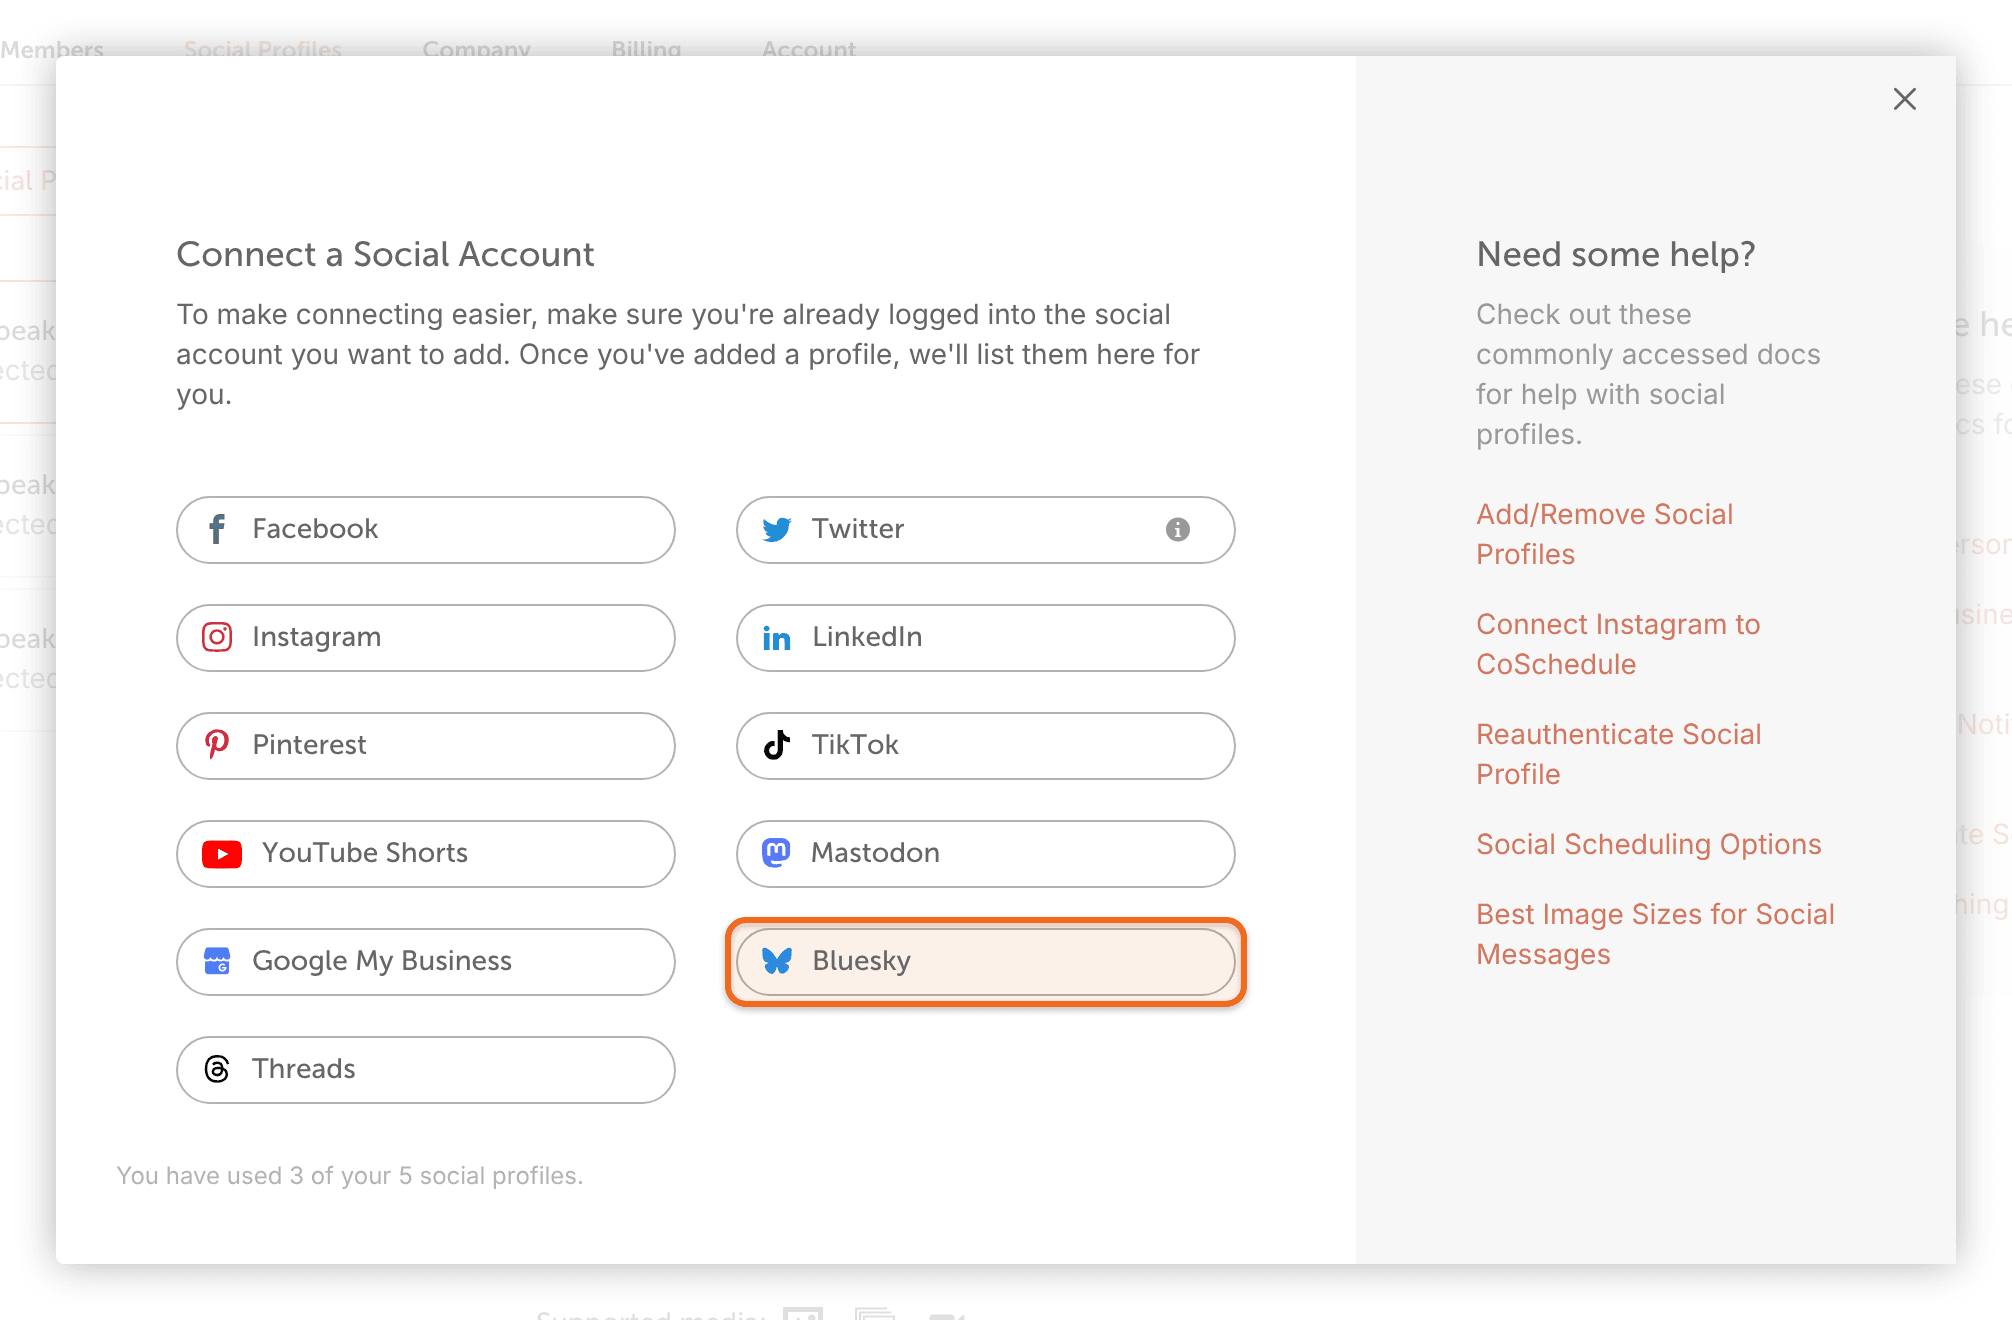Screen dimensions: 2012x1320
Task: Open Reauthenticate Social Profile help link
Action: click(x=1618, y=754)
